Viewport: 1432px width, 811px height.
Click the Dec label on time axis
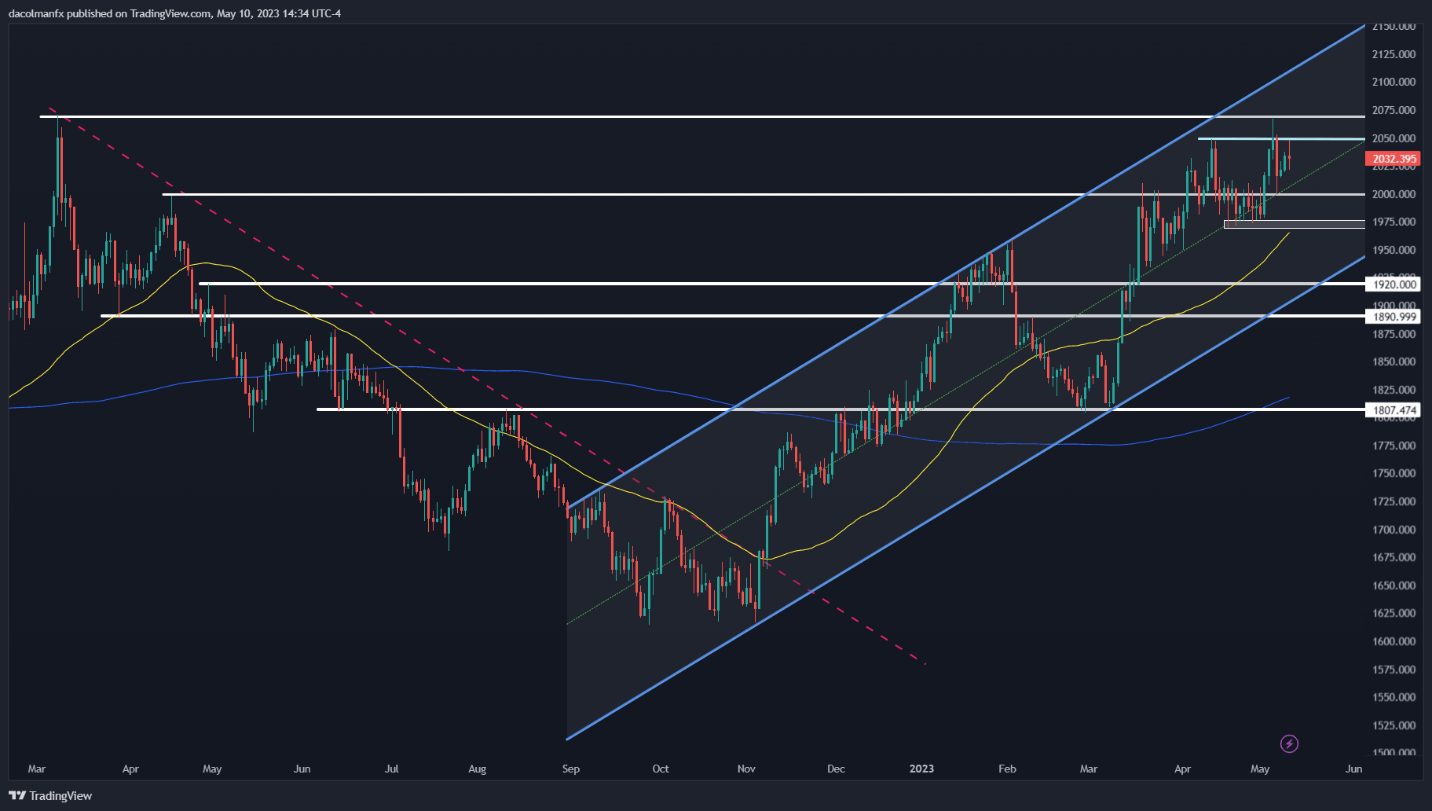pyautogui.click(x=836, y=770)
